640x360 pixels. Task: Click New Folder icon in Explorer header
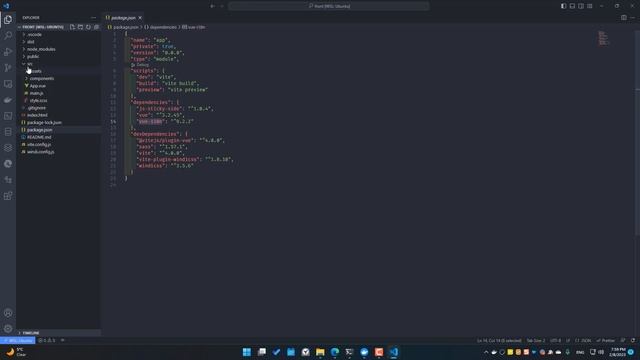pos(80,27)
